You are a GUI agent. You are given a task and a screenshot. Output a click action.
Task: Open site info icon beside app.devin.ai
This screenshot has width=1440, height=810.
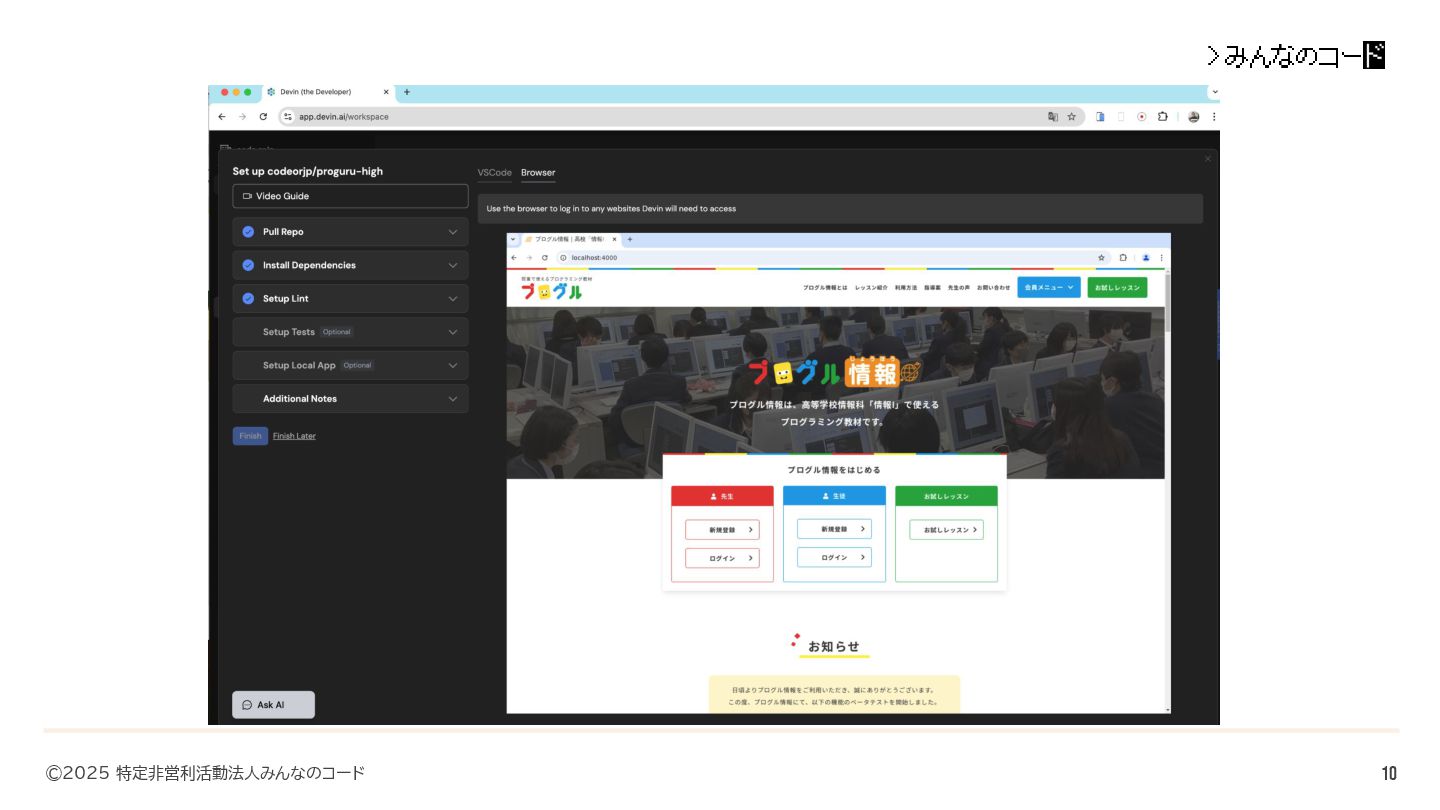click(288, 117)
